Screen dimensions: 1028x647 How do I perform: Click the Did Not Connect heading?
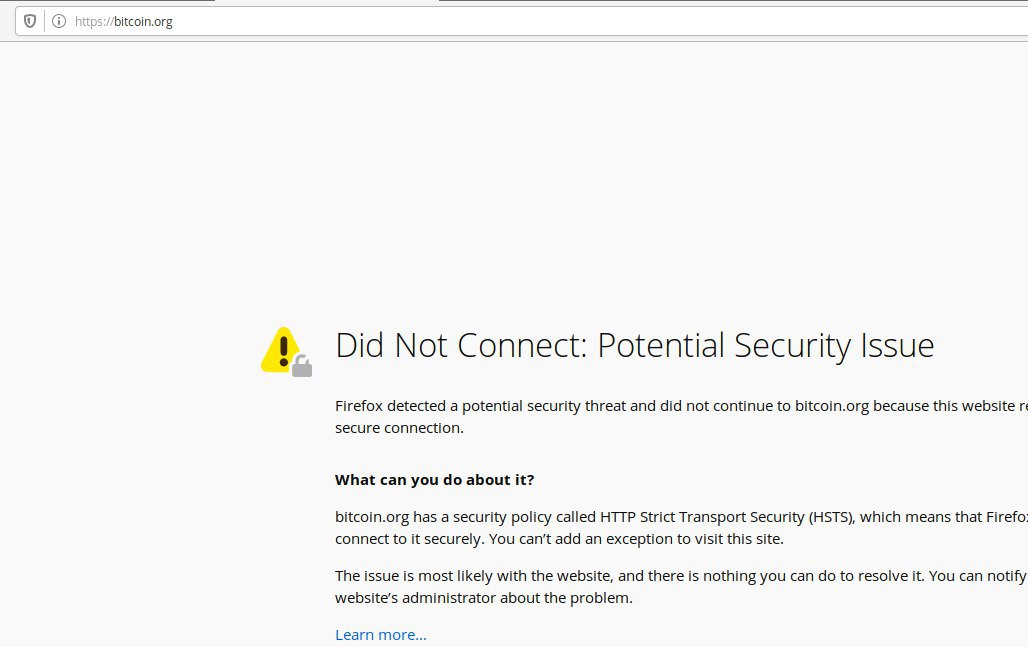[x=634, y=345]
